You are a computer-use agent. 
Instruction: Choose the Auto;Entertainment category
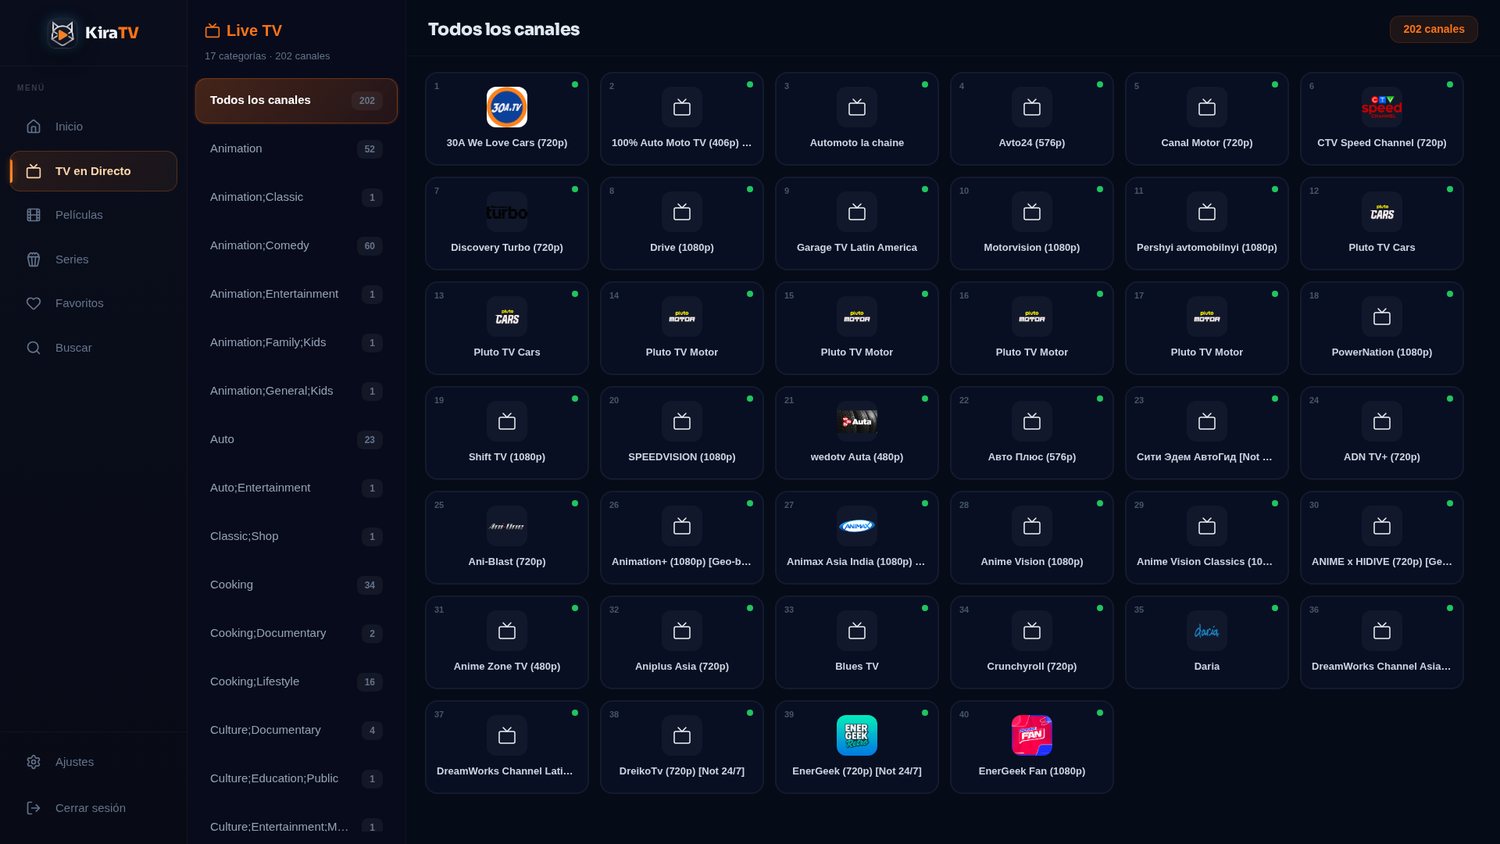point(296,489)
